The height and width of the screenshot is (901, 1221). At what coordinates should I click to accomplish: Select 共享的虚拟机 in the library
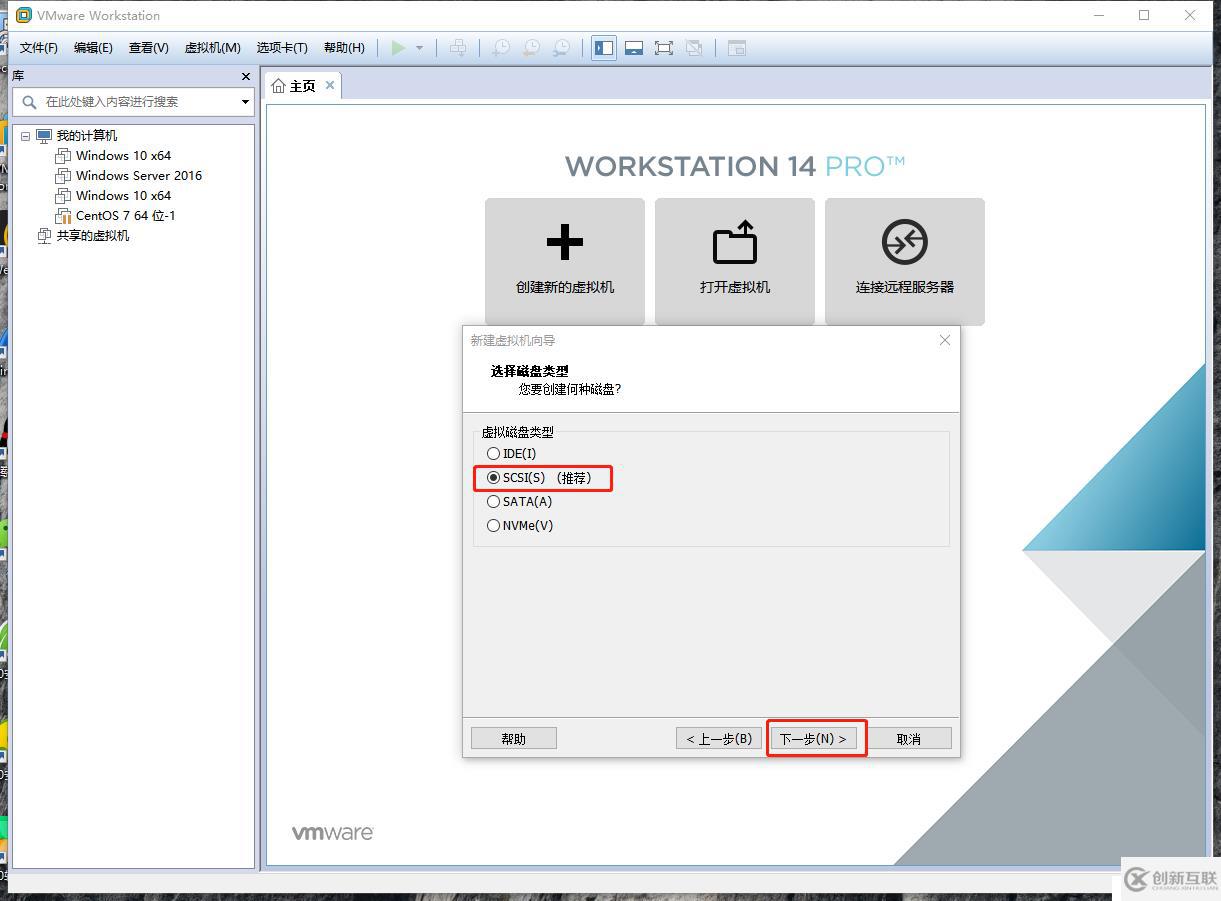[93, 236]
